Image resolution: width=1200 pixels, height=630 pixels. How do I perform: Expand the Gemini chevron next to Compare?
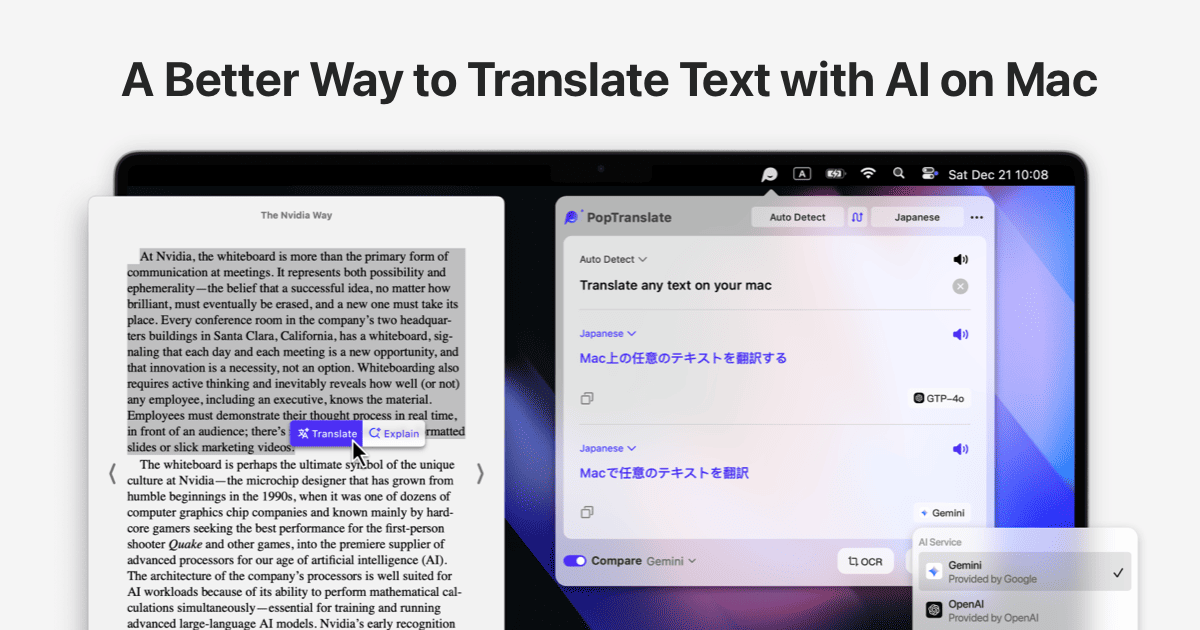coord(692,561)
